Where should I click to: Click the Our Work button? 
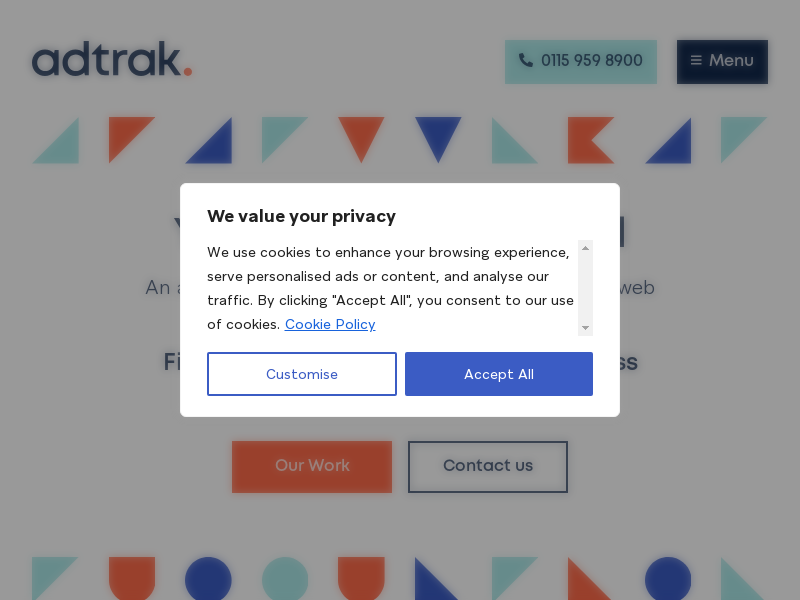pos(312,466)
